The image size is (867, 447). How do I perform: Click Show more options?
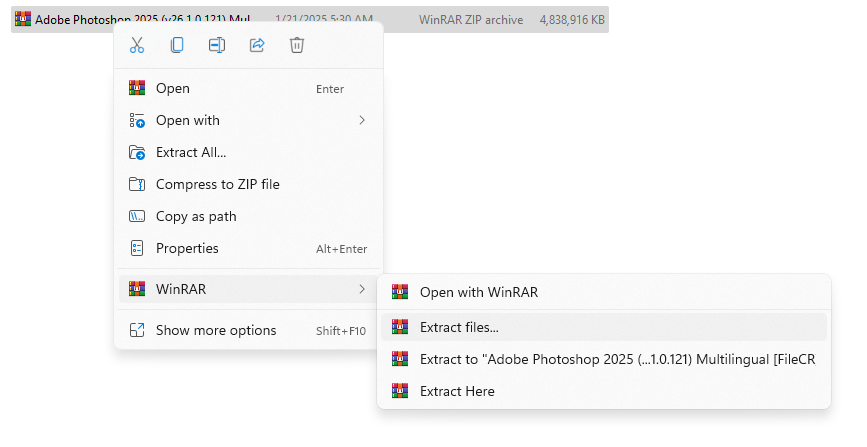click(x=216, y=330)
